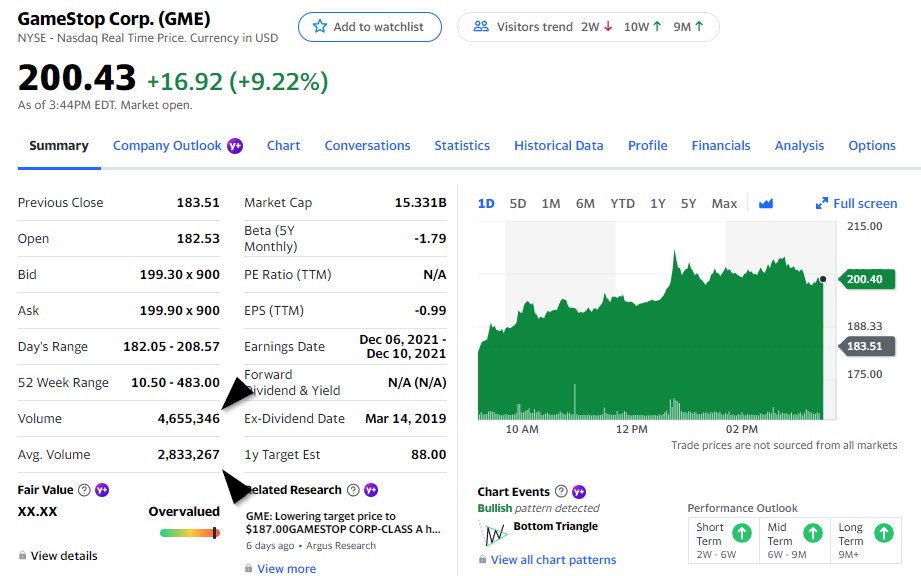921x576 pixels.
Task: Open the Financials tab
Action: tap(721, 146)
